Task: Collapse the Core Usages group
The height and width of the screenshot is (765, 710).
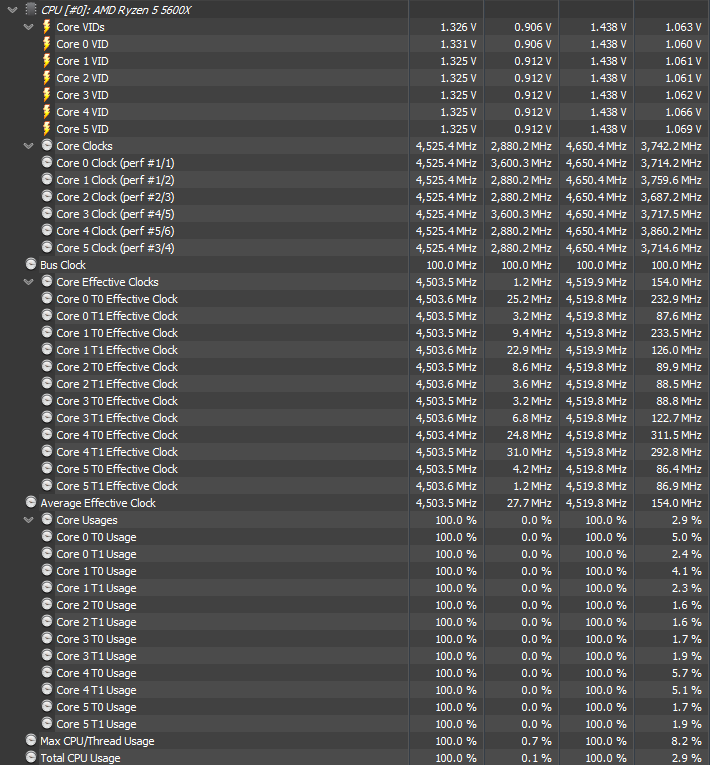Action: point(29,520)
